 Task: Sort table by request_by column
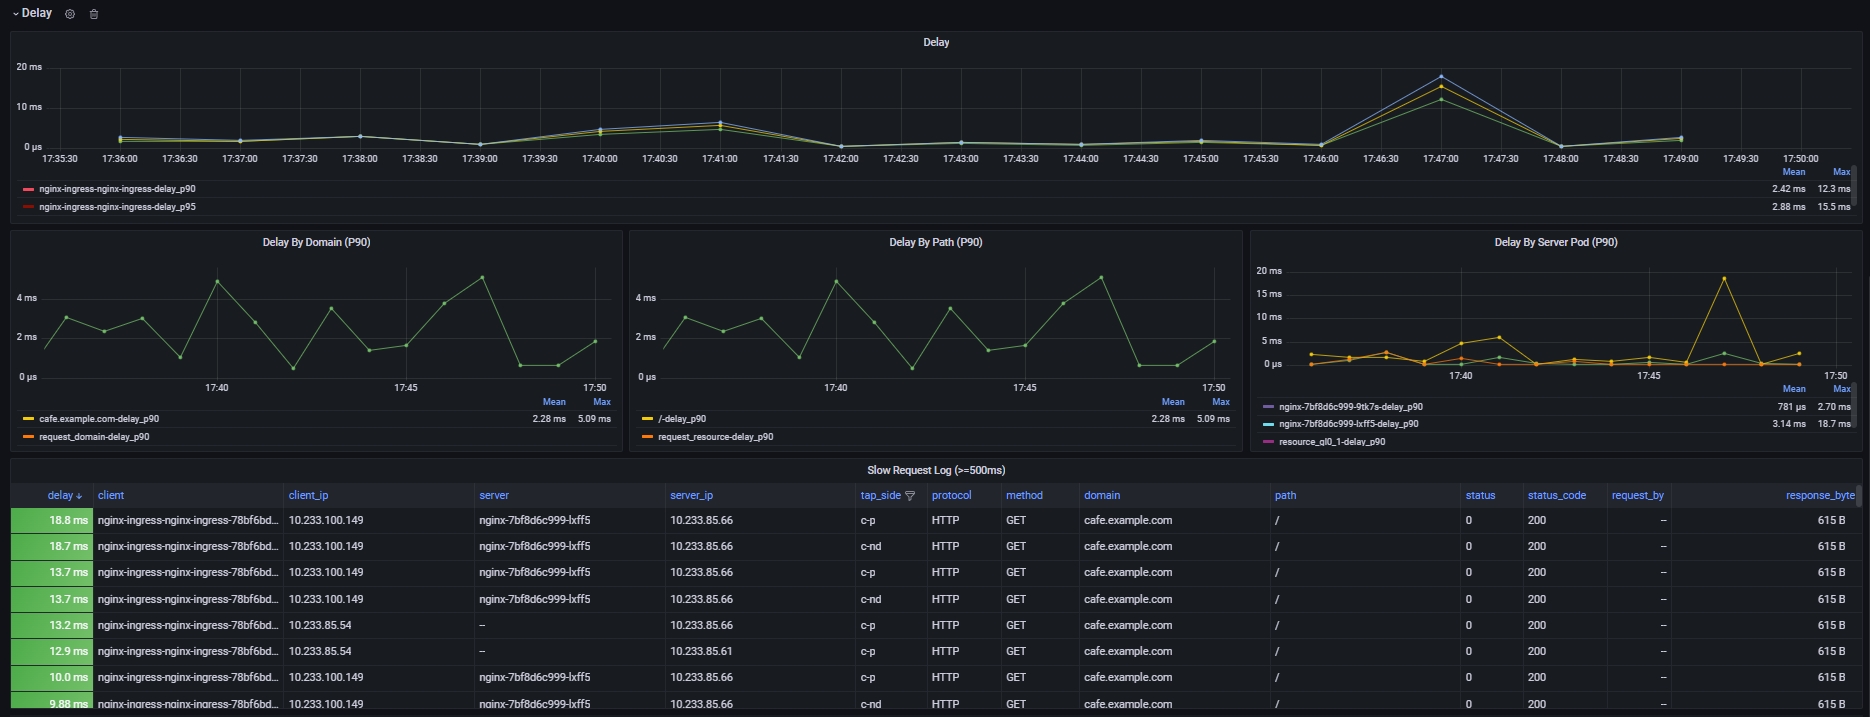1638,496
